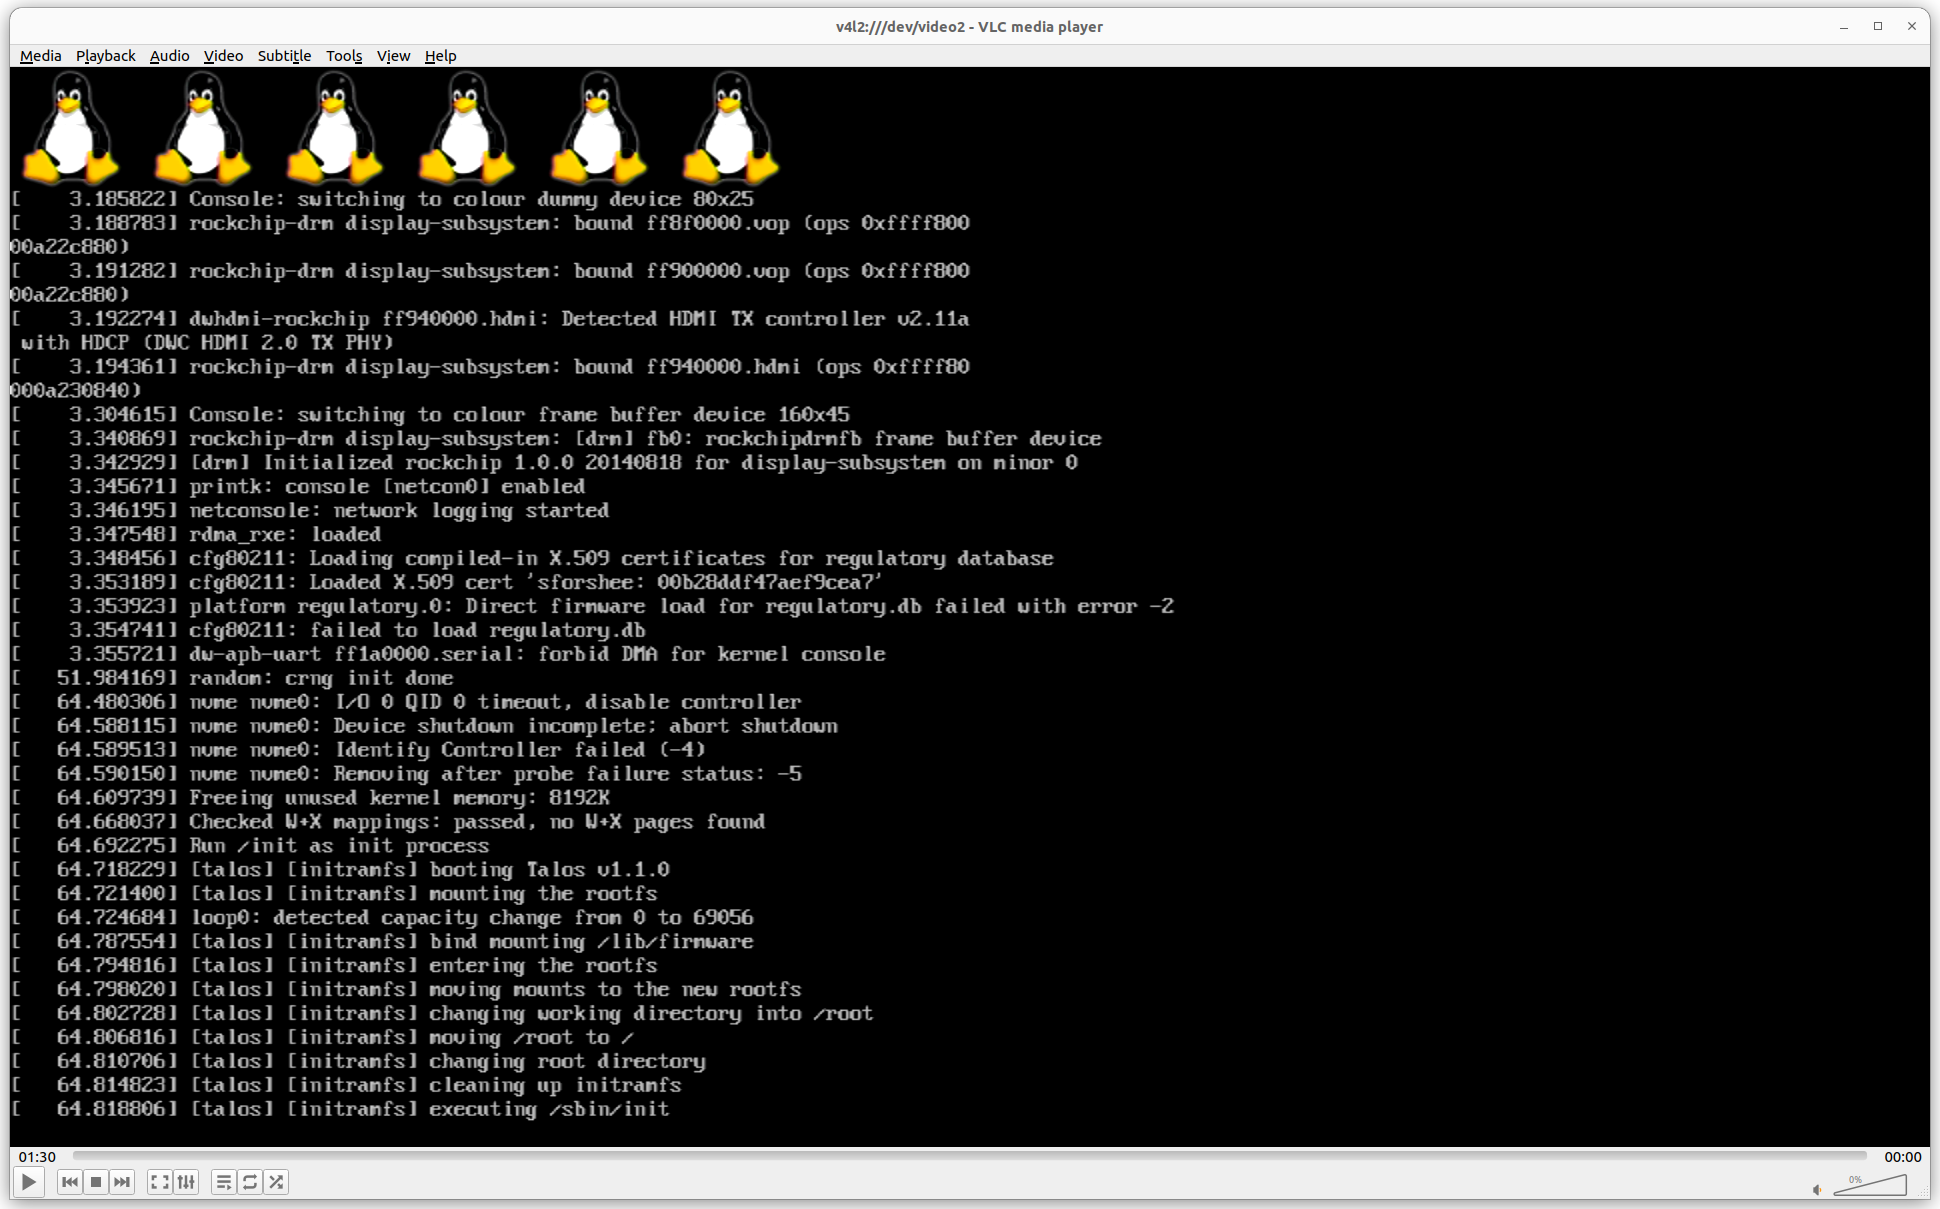The image size is (1940, 1209).
Task: Open extended settings via the sliders icon
Action: 186,1182
